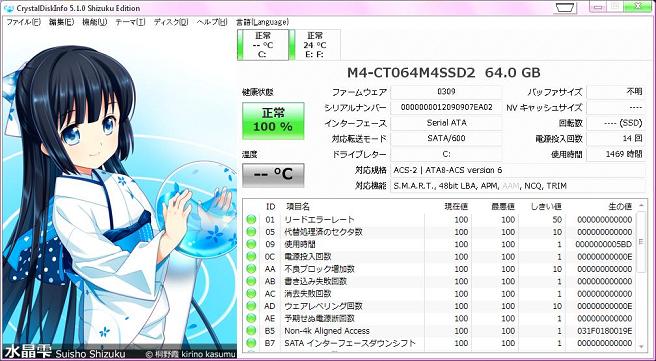Click green status dot for AD ウェアレベリング回数
Screen dimensions: 656x361
click(x=251, y=306)
